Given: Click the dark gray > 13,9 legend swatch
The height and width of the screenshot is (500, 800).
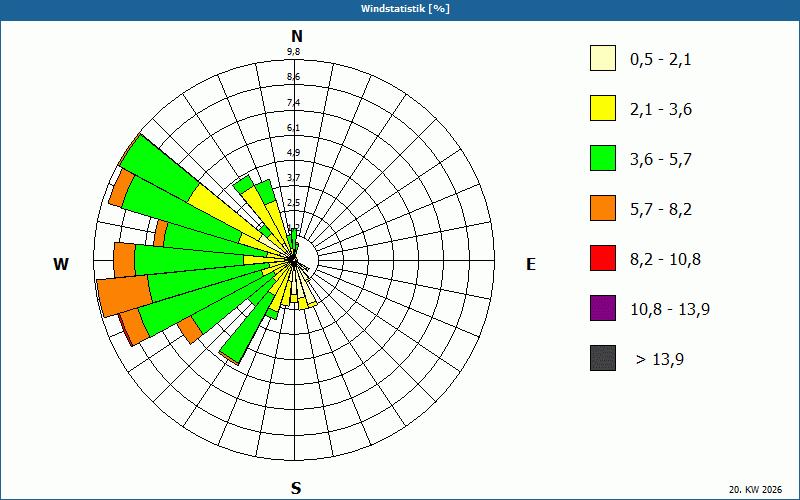Looking at the screenshot, I should coord(603,358).
